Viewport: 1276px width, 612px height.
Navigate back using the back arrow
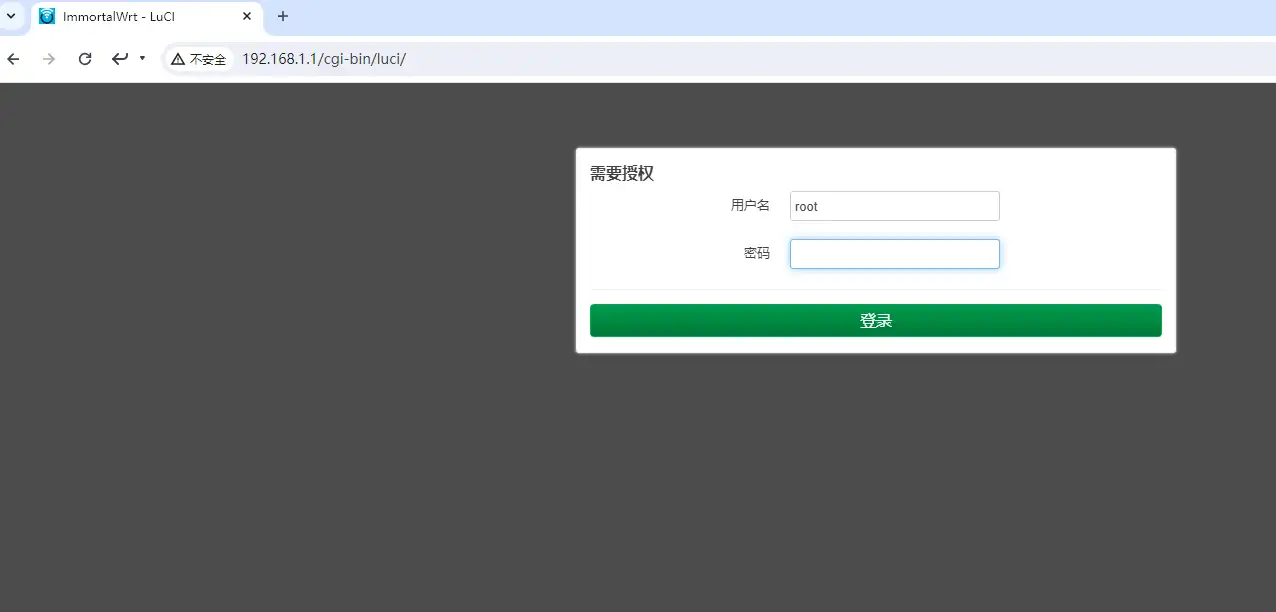13,58
